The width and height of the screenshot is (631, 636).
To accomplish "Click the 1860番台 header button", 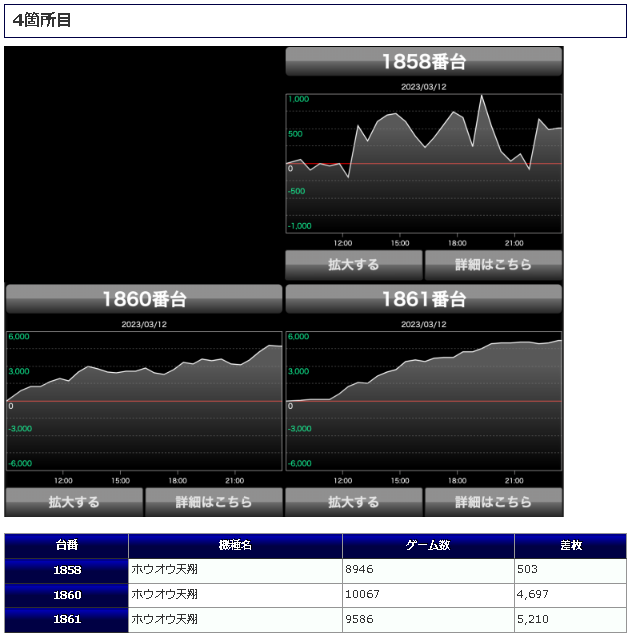I will point(144,299).
